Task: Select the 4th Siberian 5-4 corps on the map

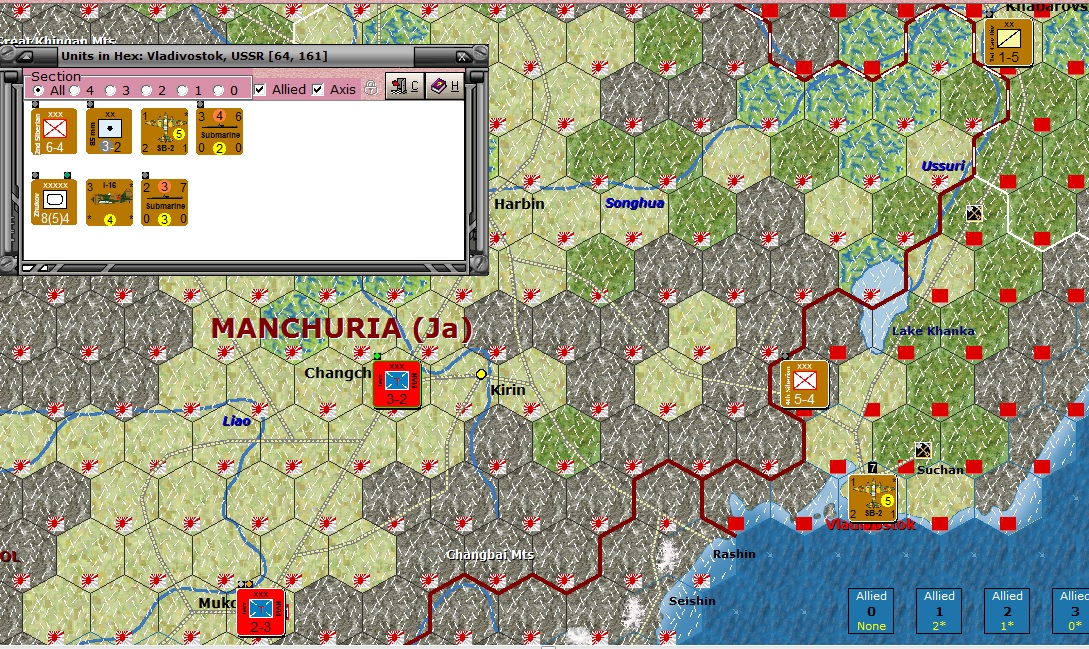Action: (804, 384)
